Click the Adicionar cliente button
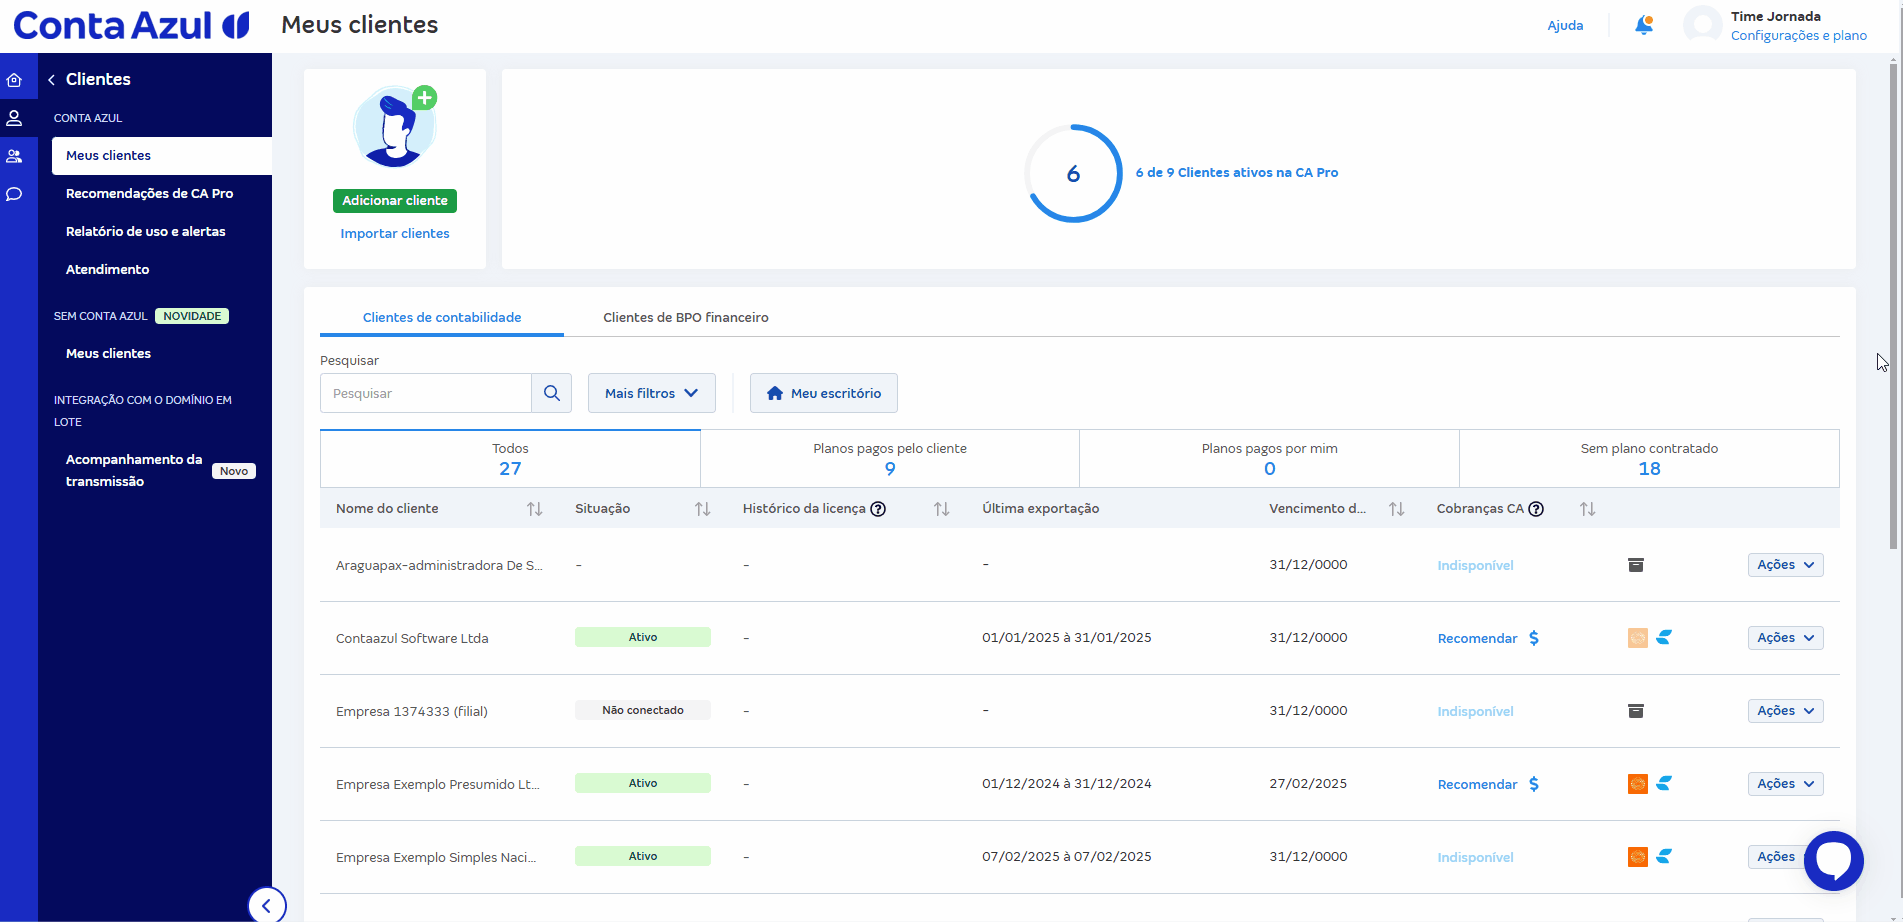This screenshot has height=922, width=1903. (395, 201)
